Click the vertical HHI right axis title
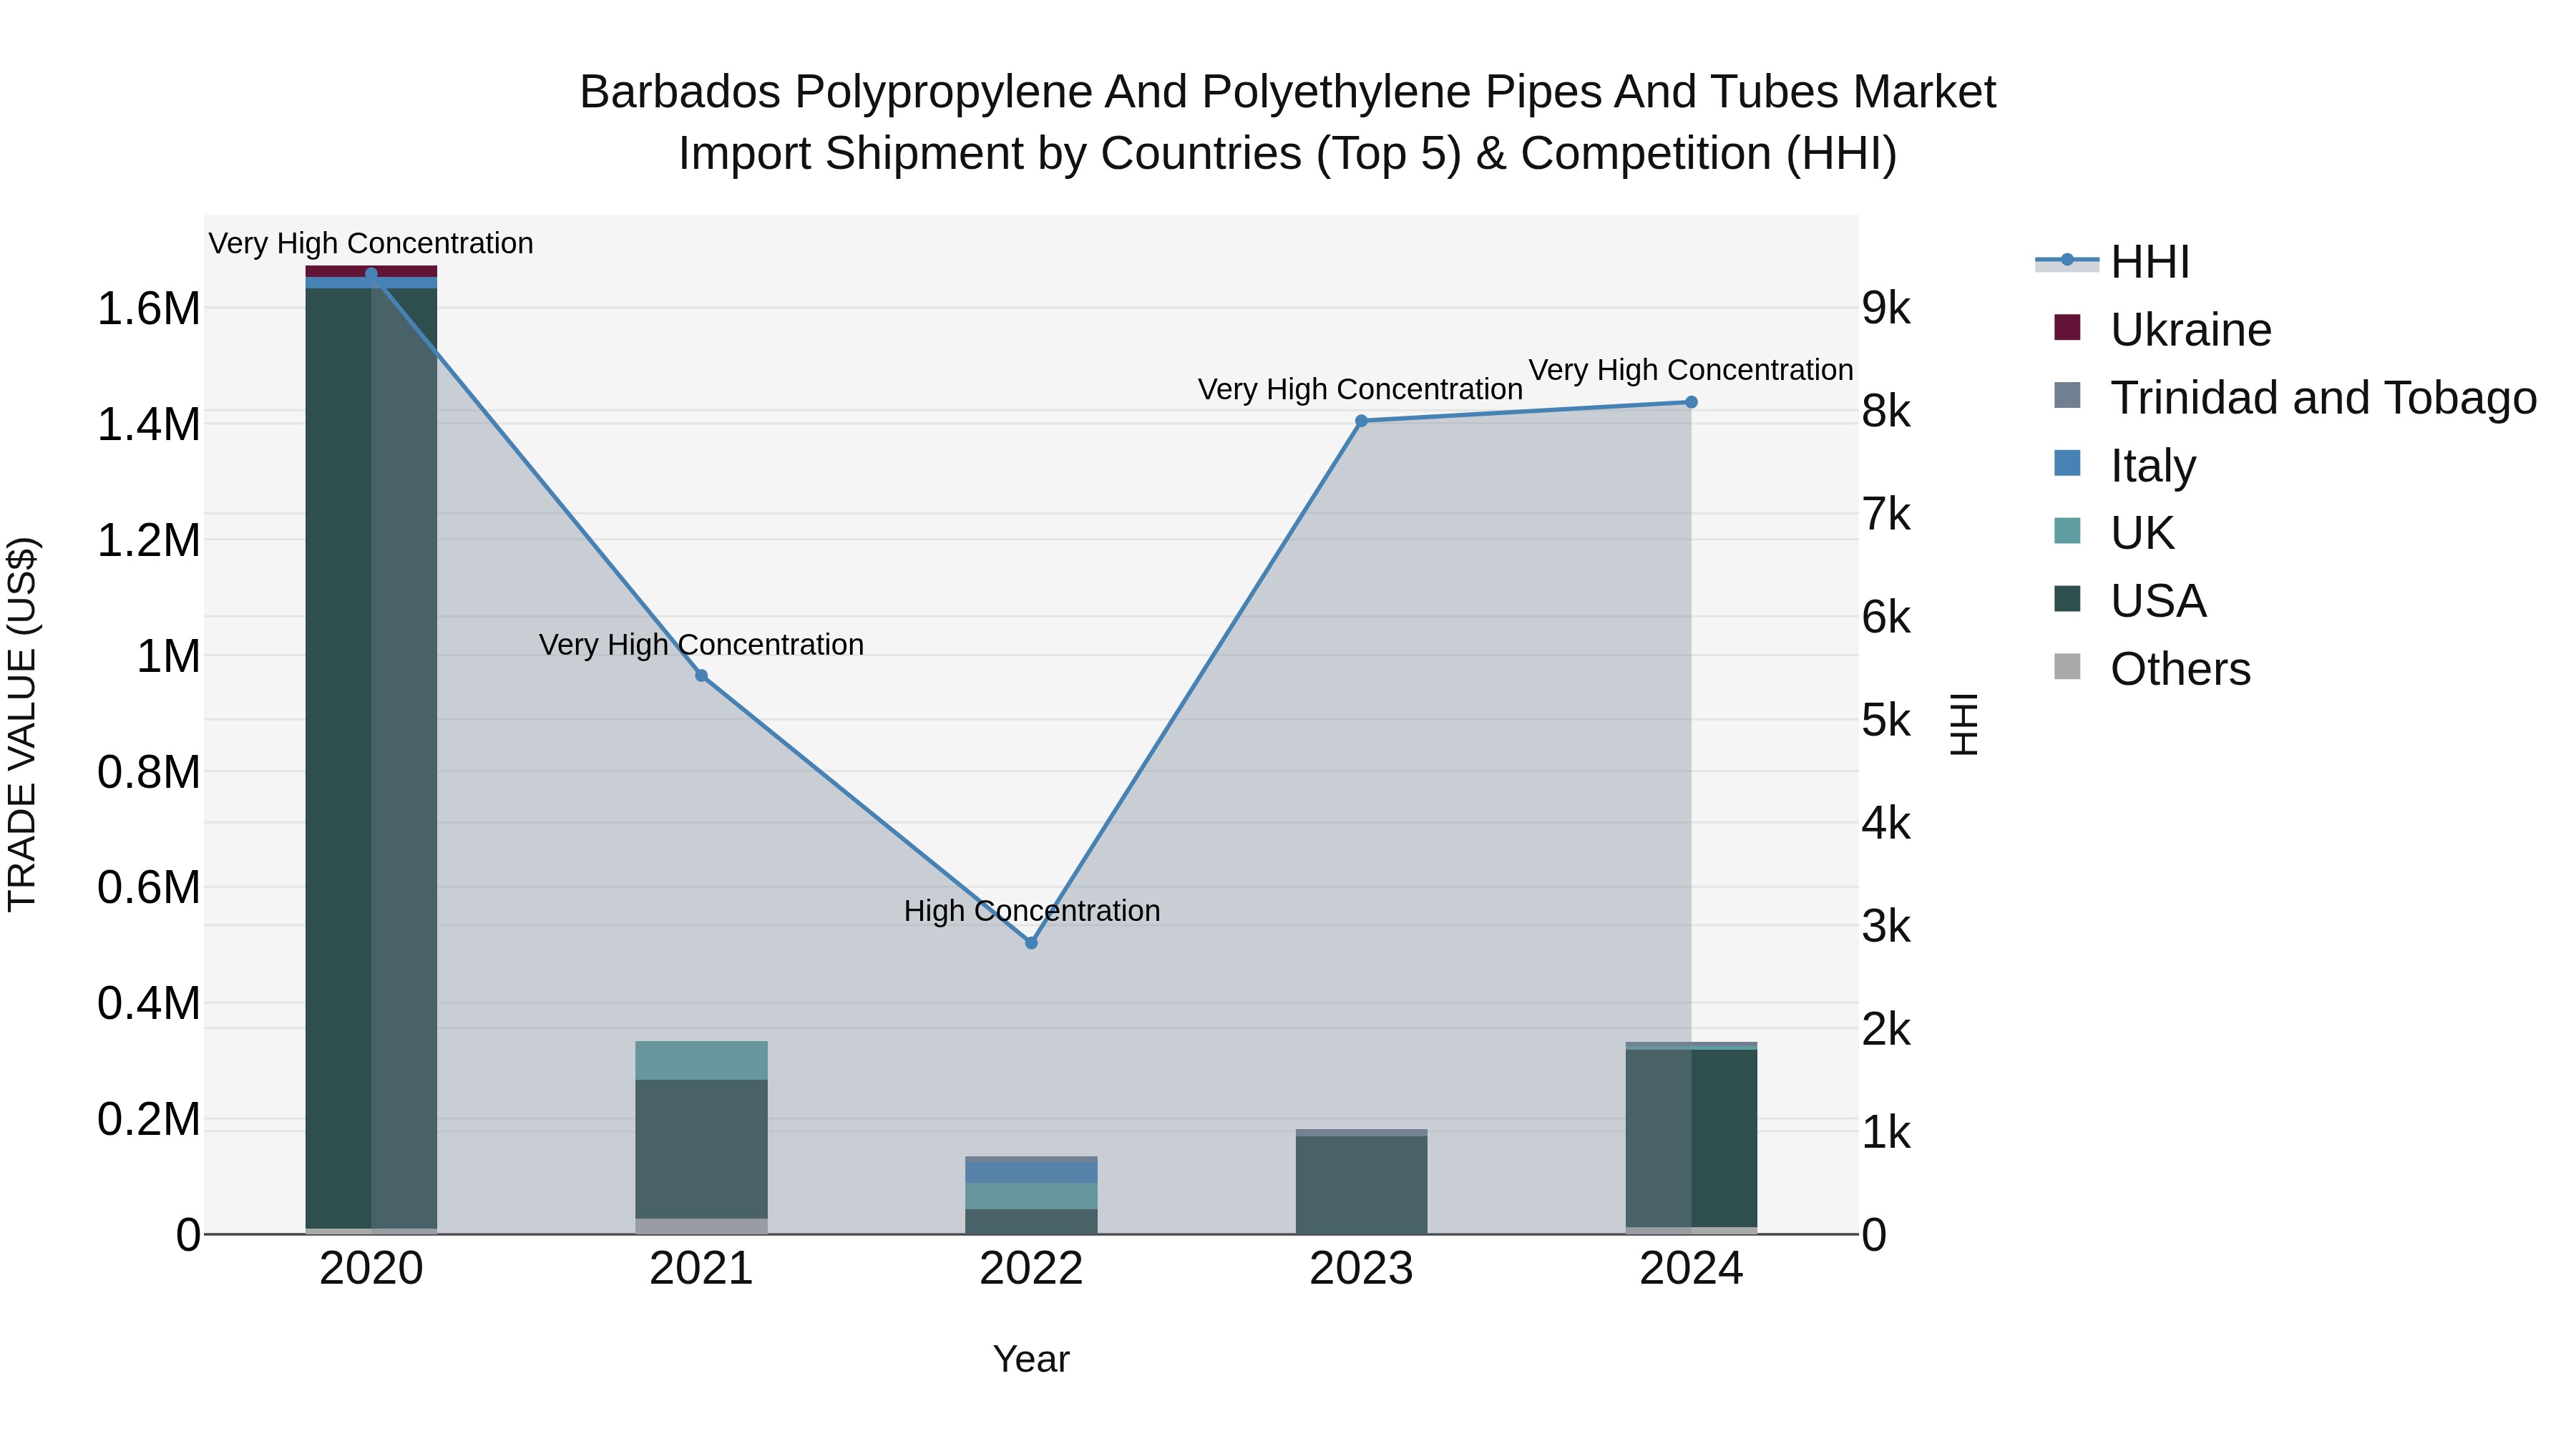The width and height of the screenshot is (2576, 1449). pos(1964,724)
